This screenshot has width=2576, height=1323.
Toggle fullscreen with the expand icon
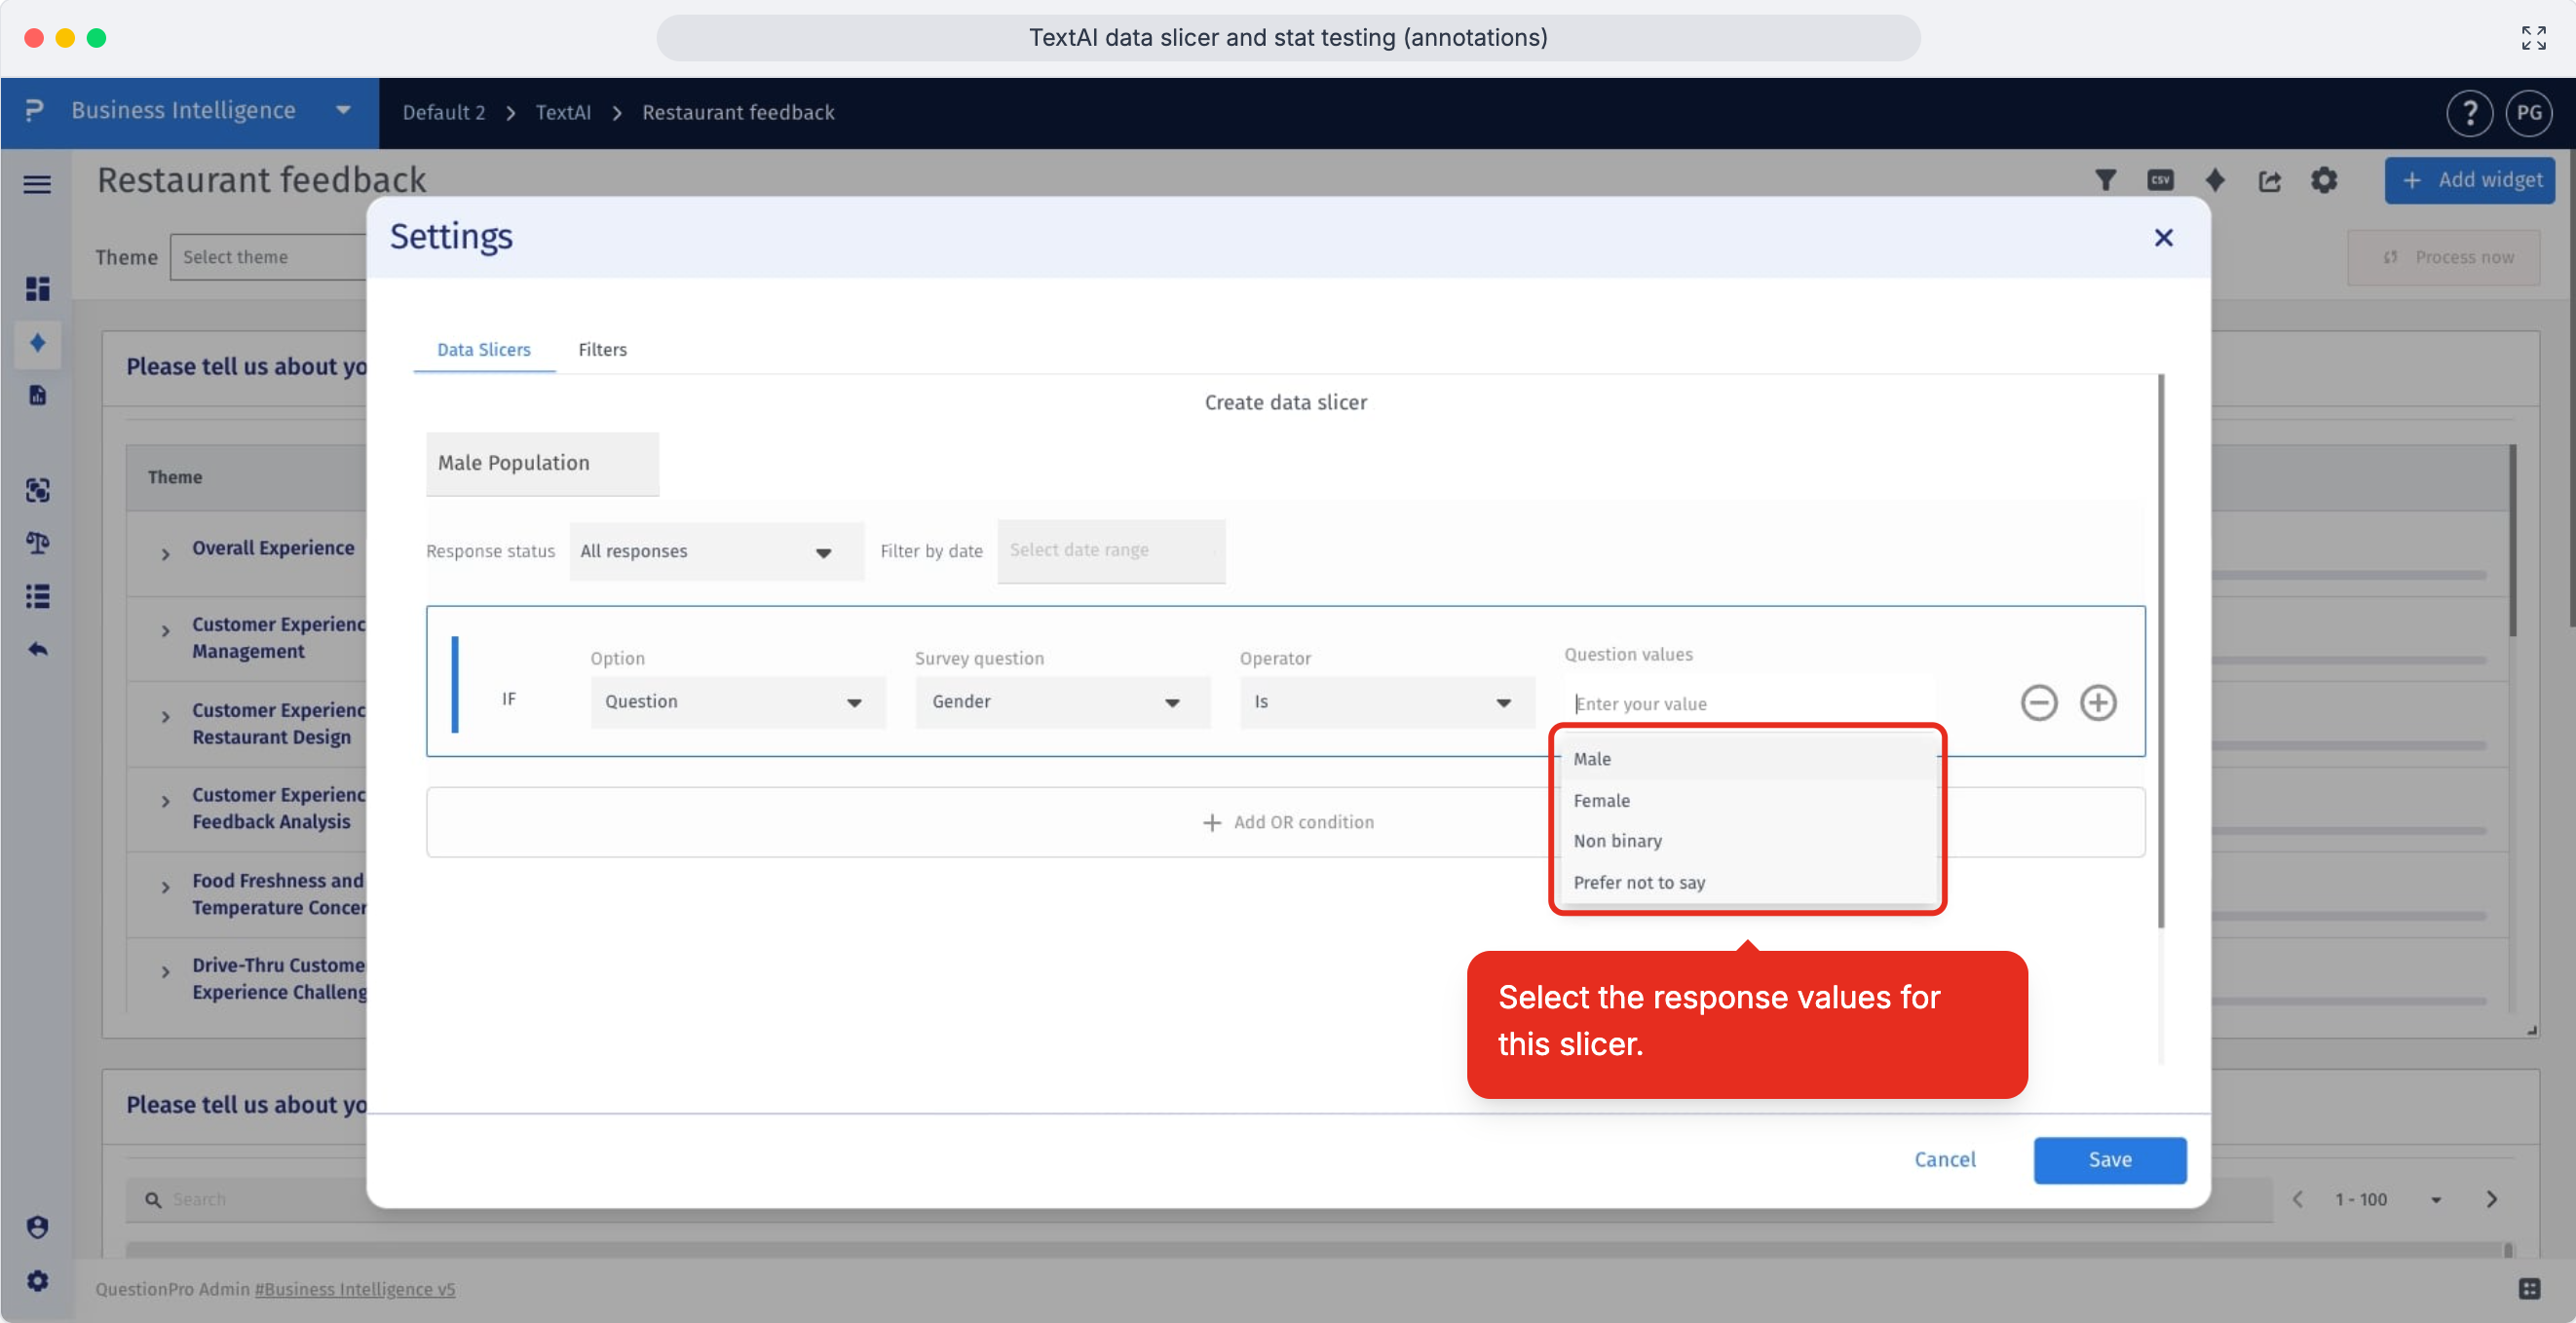click(2533, 38)
